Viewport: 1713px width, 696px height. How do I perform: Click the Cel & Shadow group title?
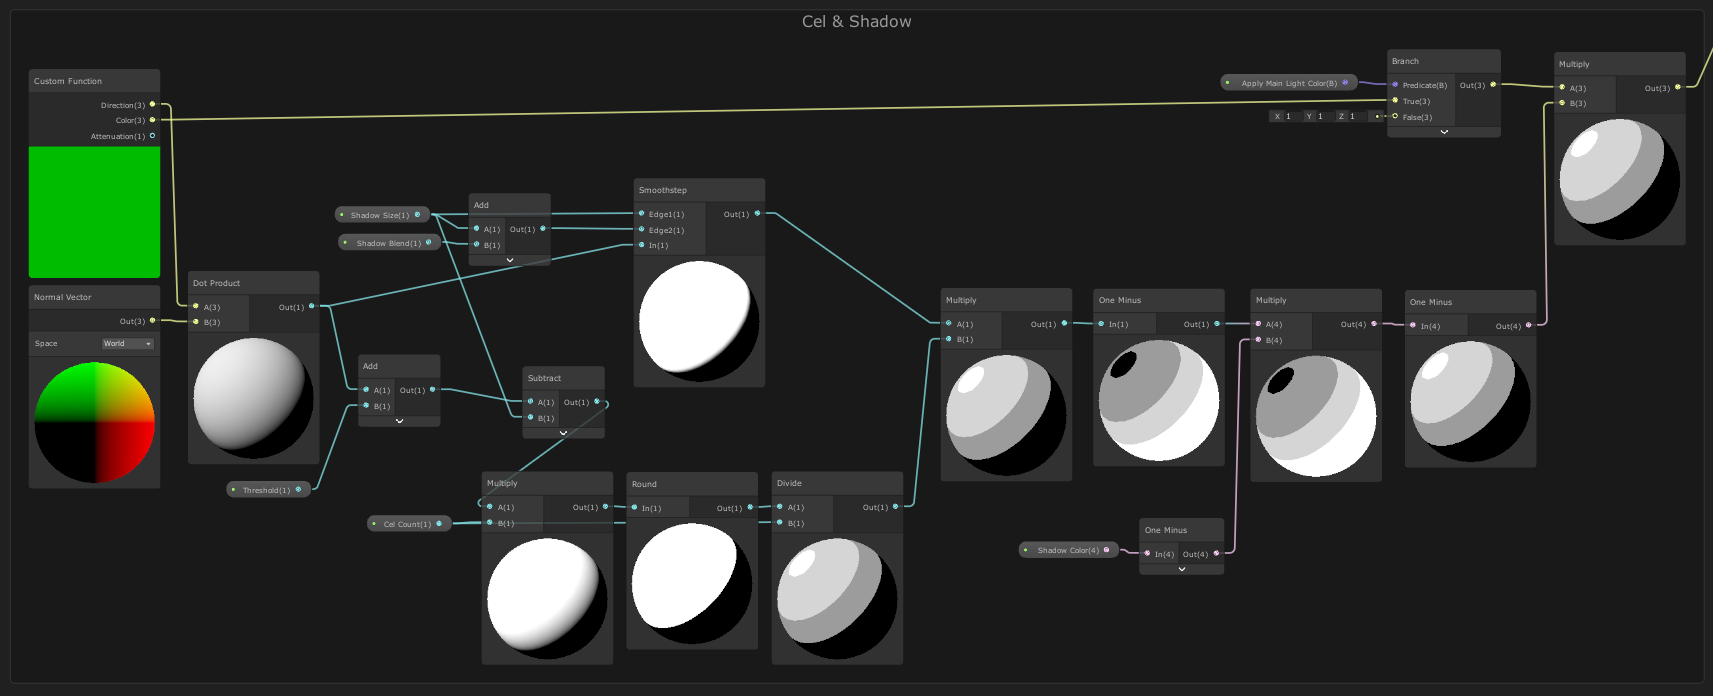tap(857, 21)
